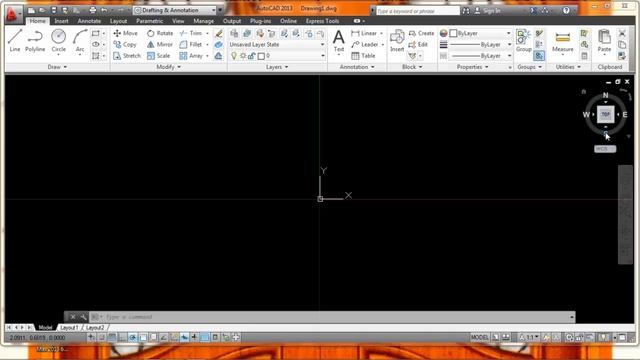The height and width of the screenshot is (360, 640).
Task: Click the Help question mark button
Action: [x=566, y=11]
